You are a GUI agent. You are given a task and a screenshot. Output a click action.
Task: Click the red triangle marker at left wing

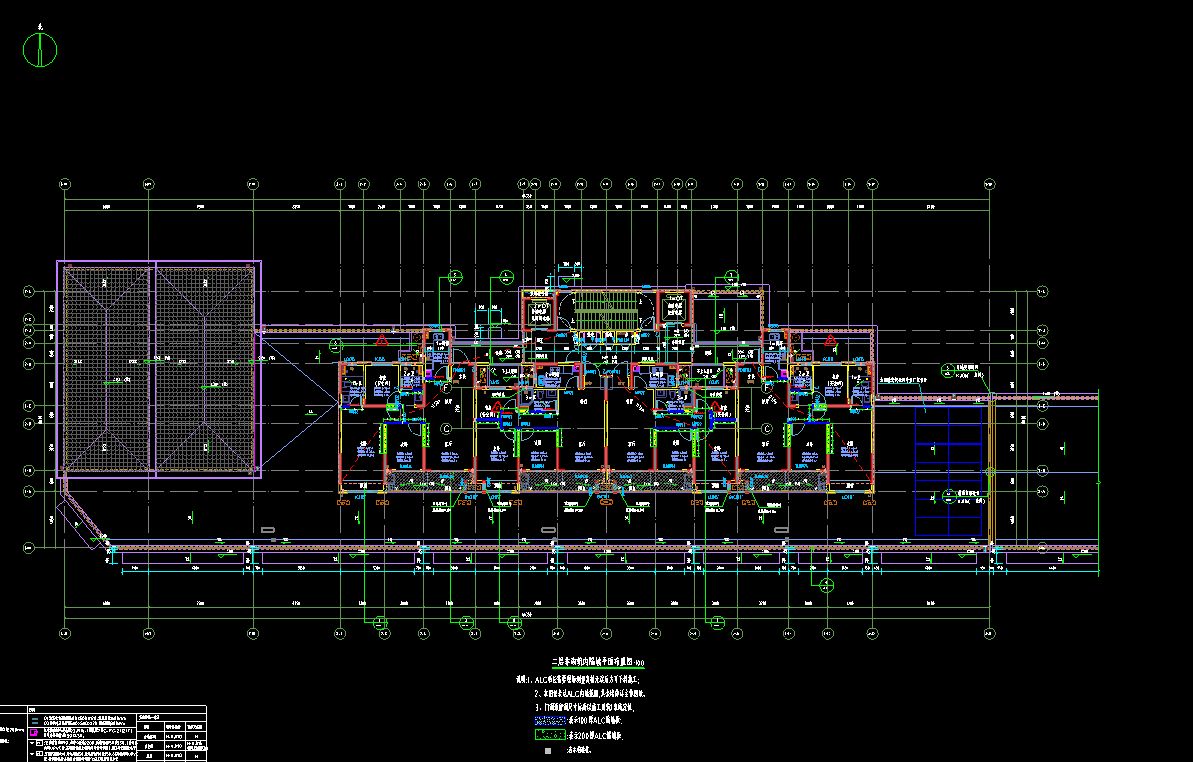tap(381, 341)
